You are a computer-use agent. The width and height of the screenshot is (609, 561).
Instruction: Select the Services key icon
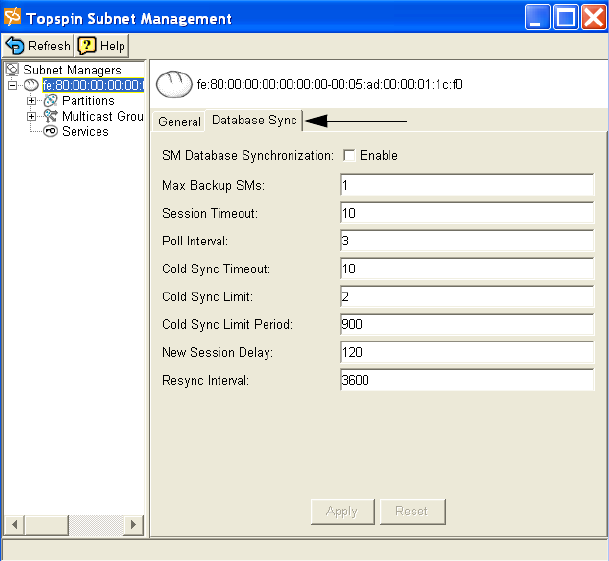pyautogui.click(x=51, y=132)
